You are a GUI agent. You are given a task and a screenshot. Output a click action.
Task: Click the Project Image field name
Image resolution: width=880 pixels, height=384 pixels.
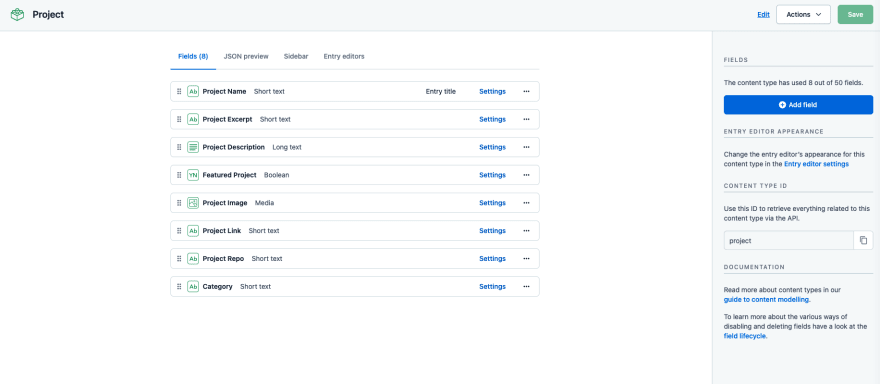225,203
